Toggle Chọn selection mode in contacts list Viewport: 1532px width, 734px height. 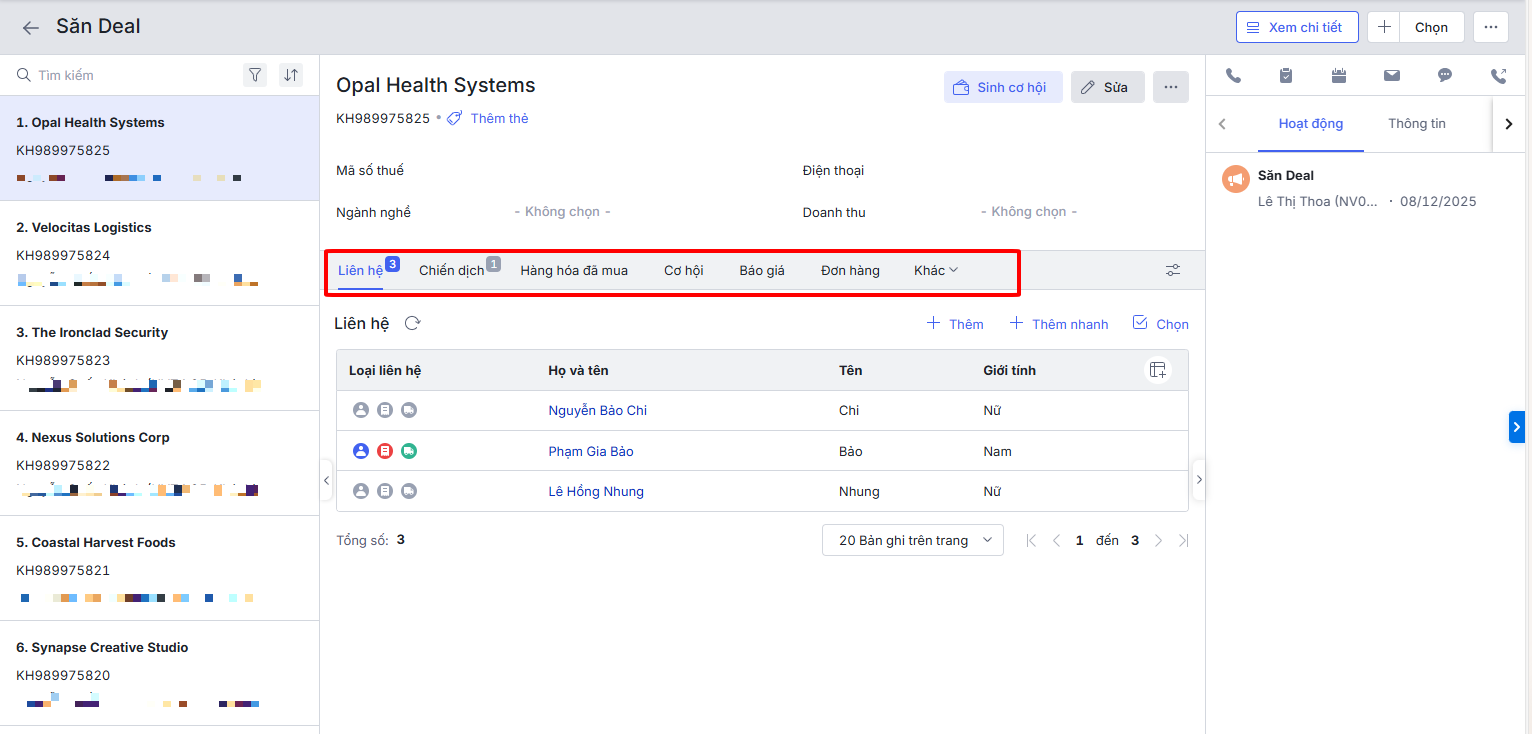coord(1160,323)
